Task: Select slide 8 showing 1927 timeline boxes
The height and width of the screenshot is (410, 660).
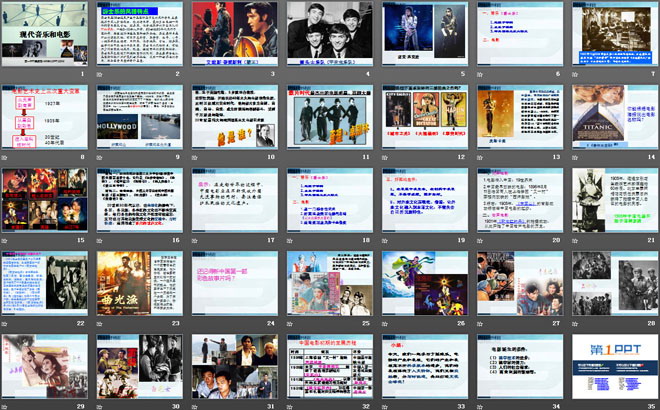Action: click(x=47, y=118)
